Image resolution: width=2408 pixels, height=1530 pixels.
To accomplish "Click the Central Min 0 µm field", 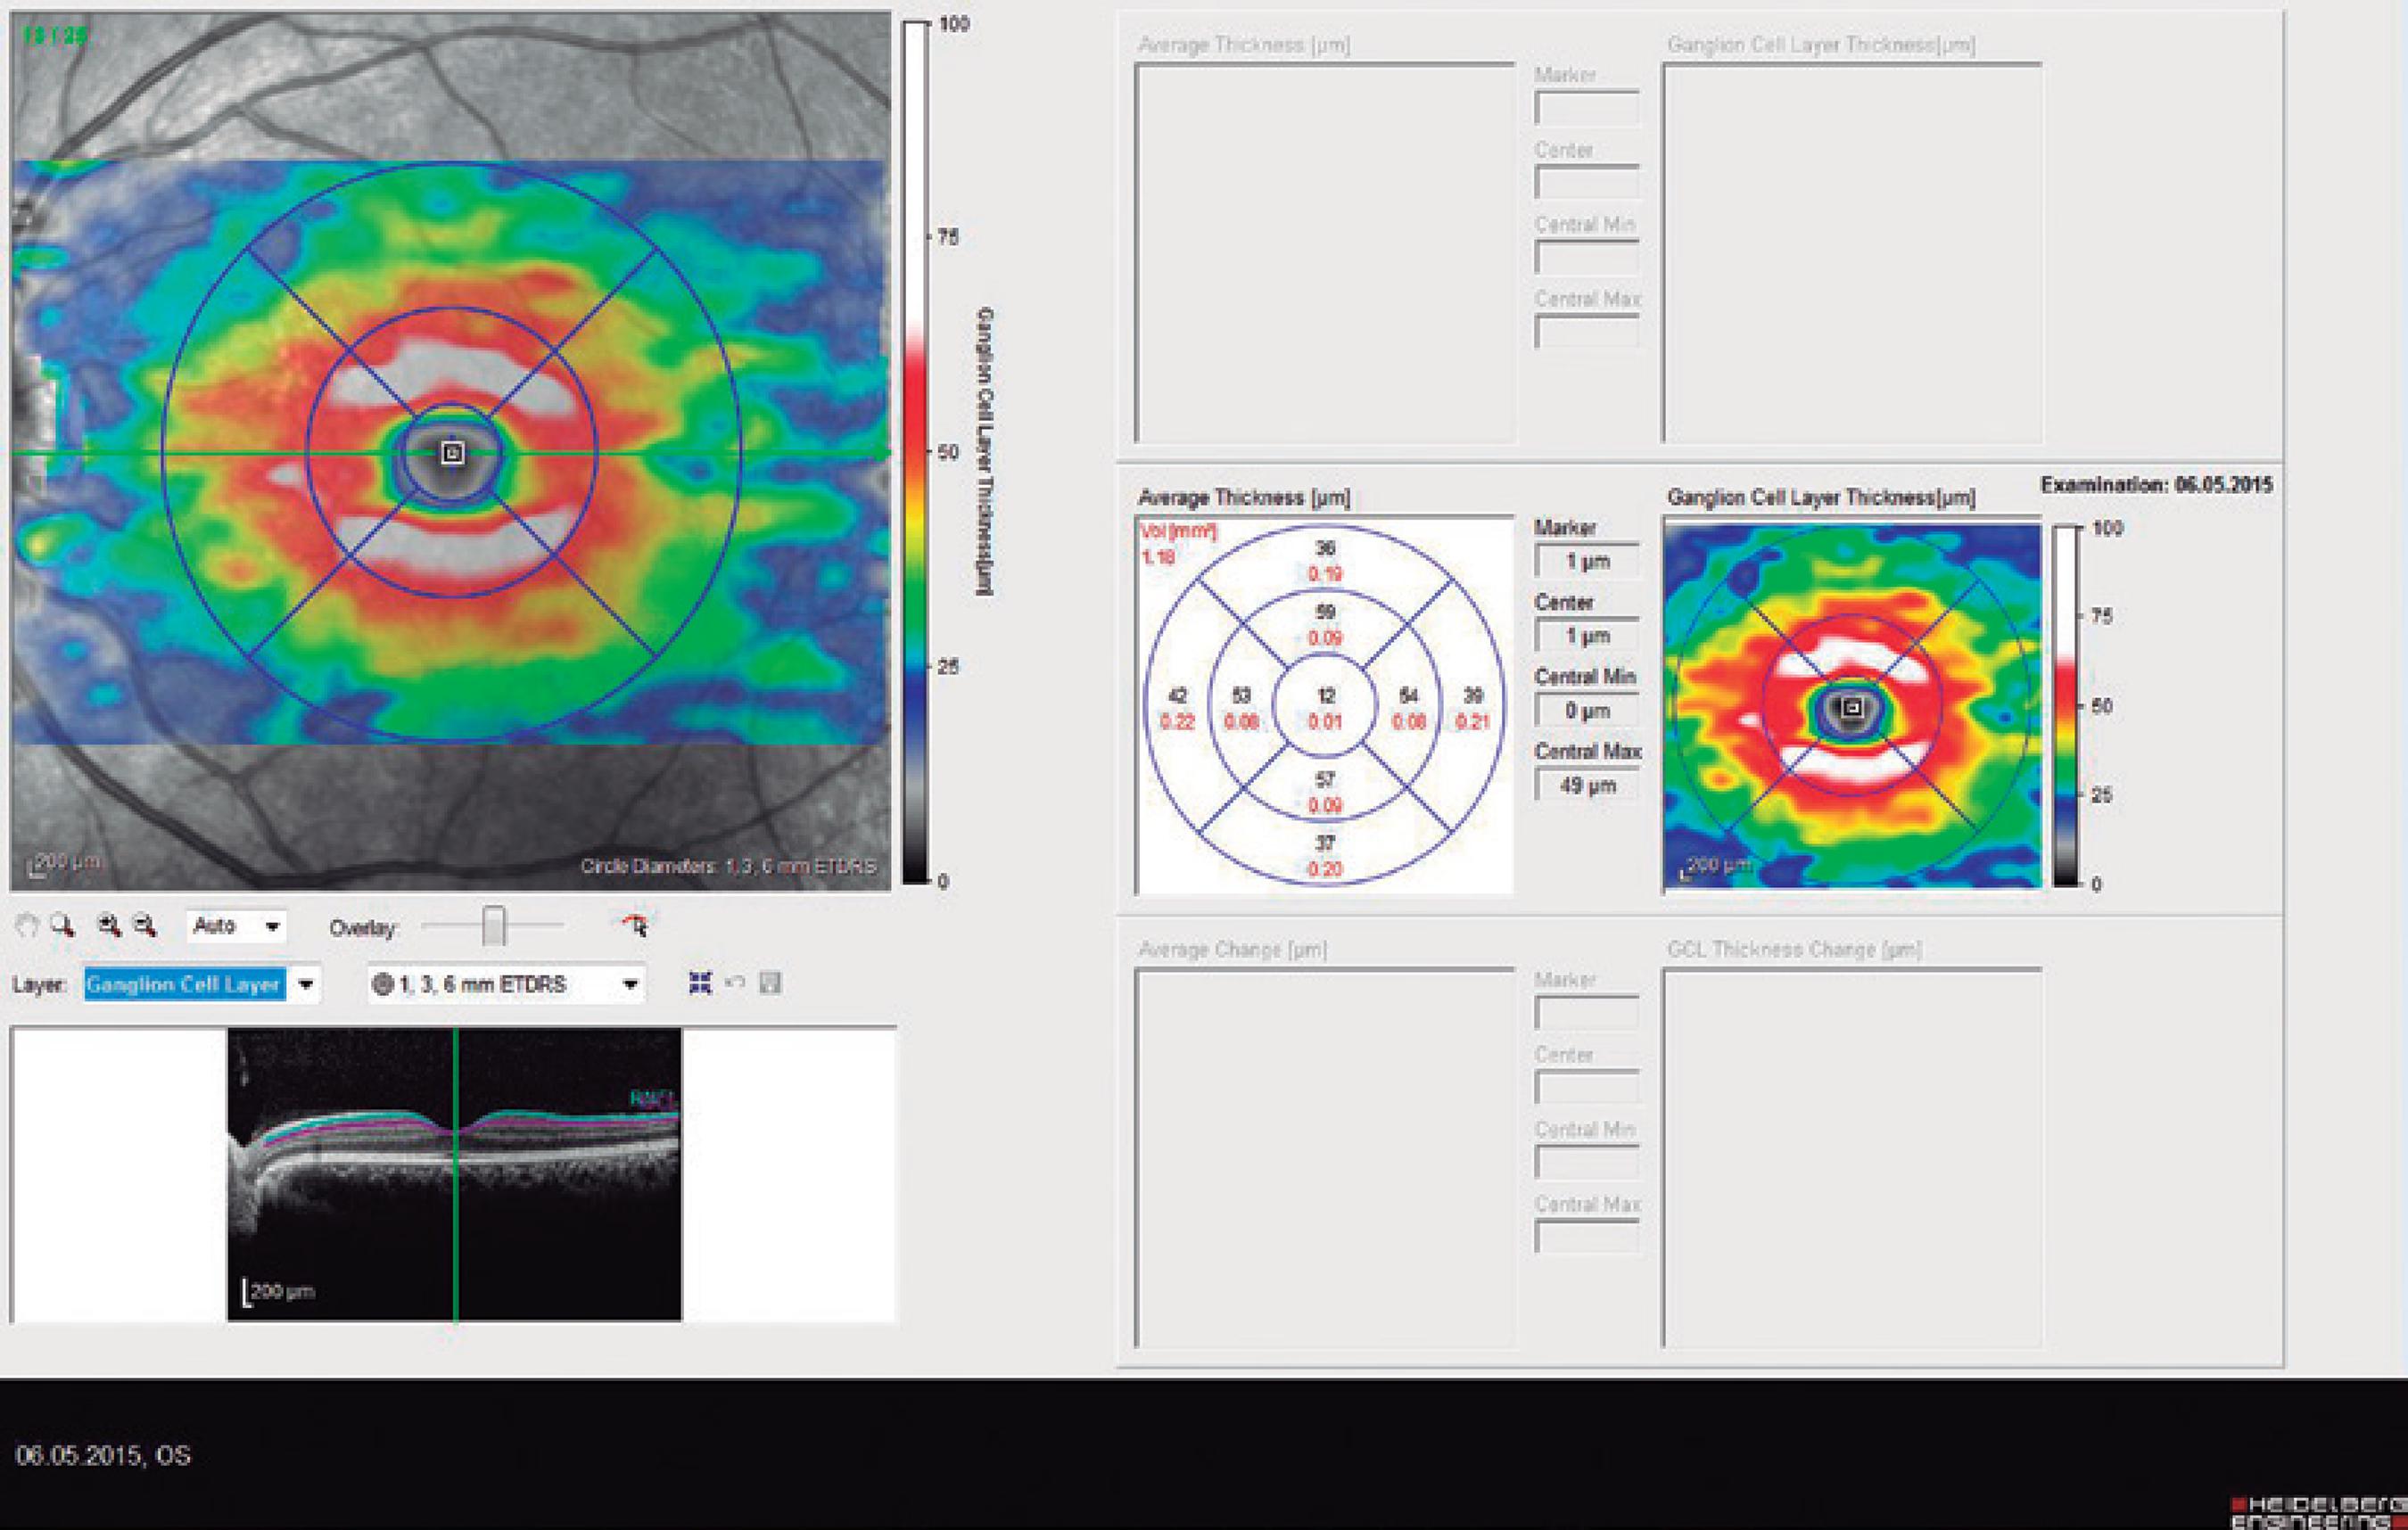I will click(1587, 711).
